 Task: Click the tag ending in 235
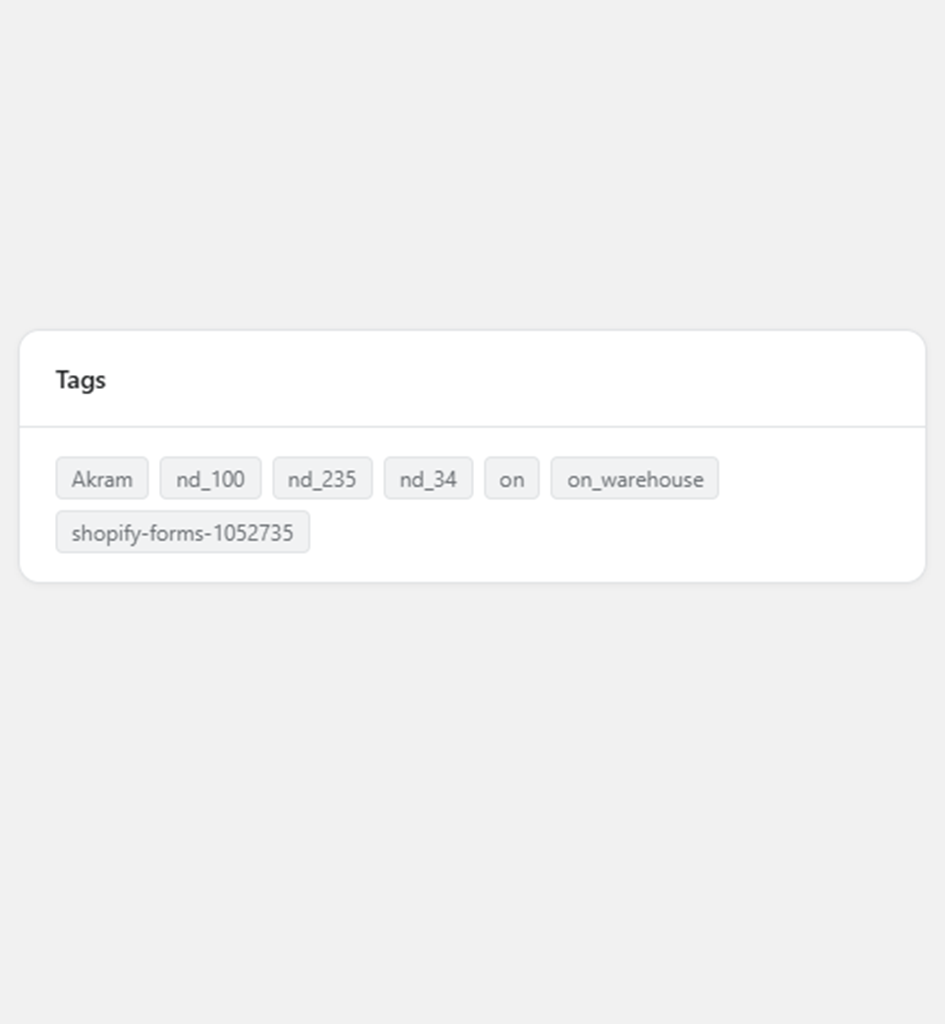[x=323, y=479]
